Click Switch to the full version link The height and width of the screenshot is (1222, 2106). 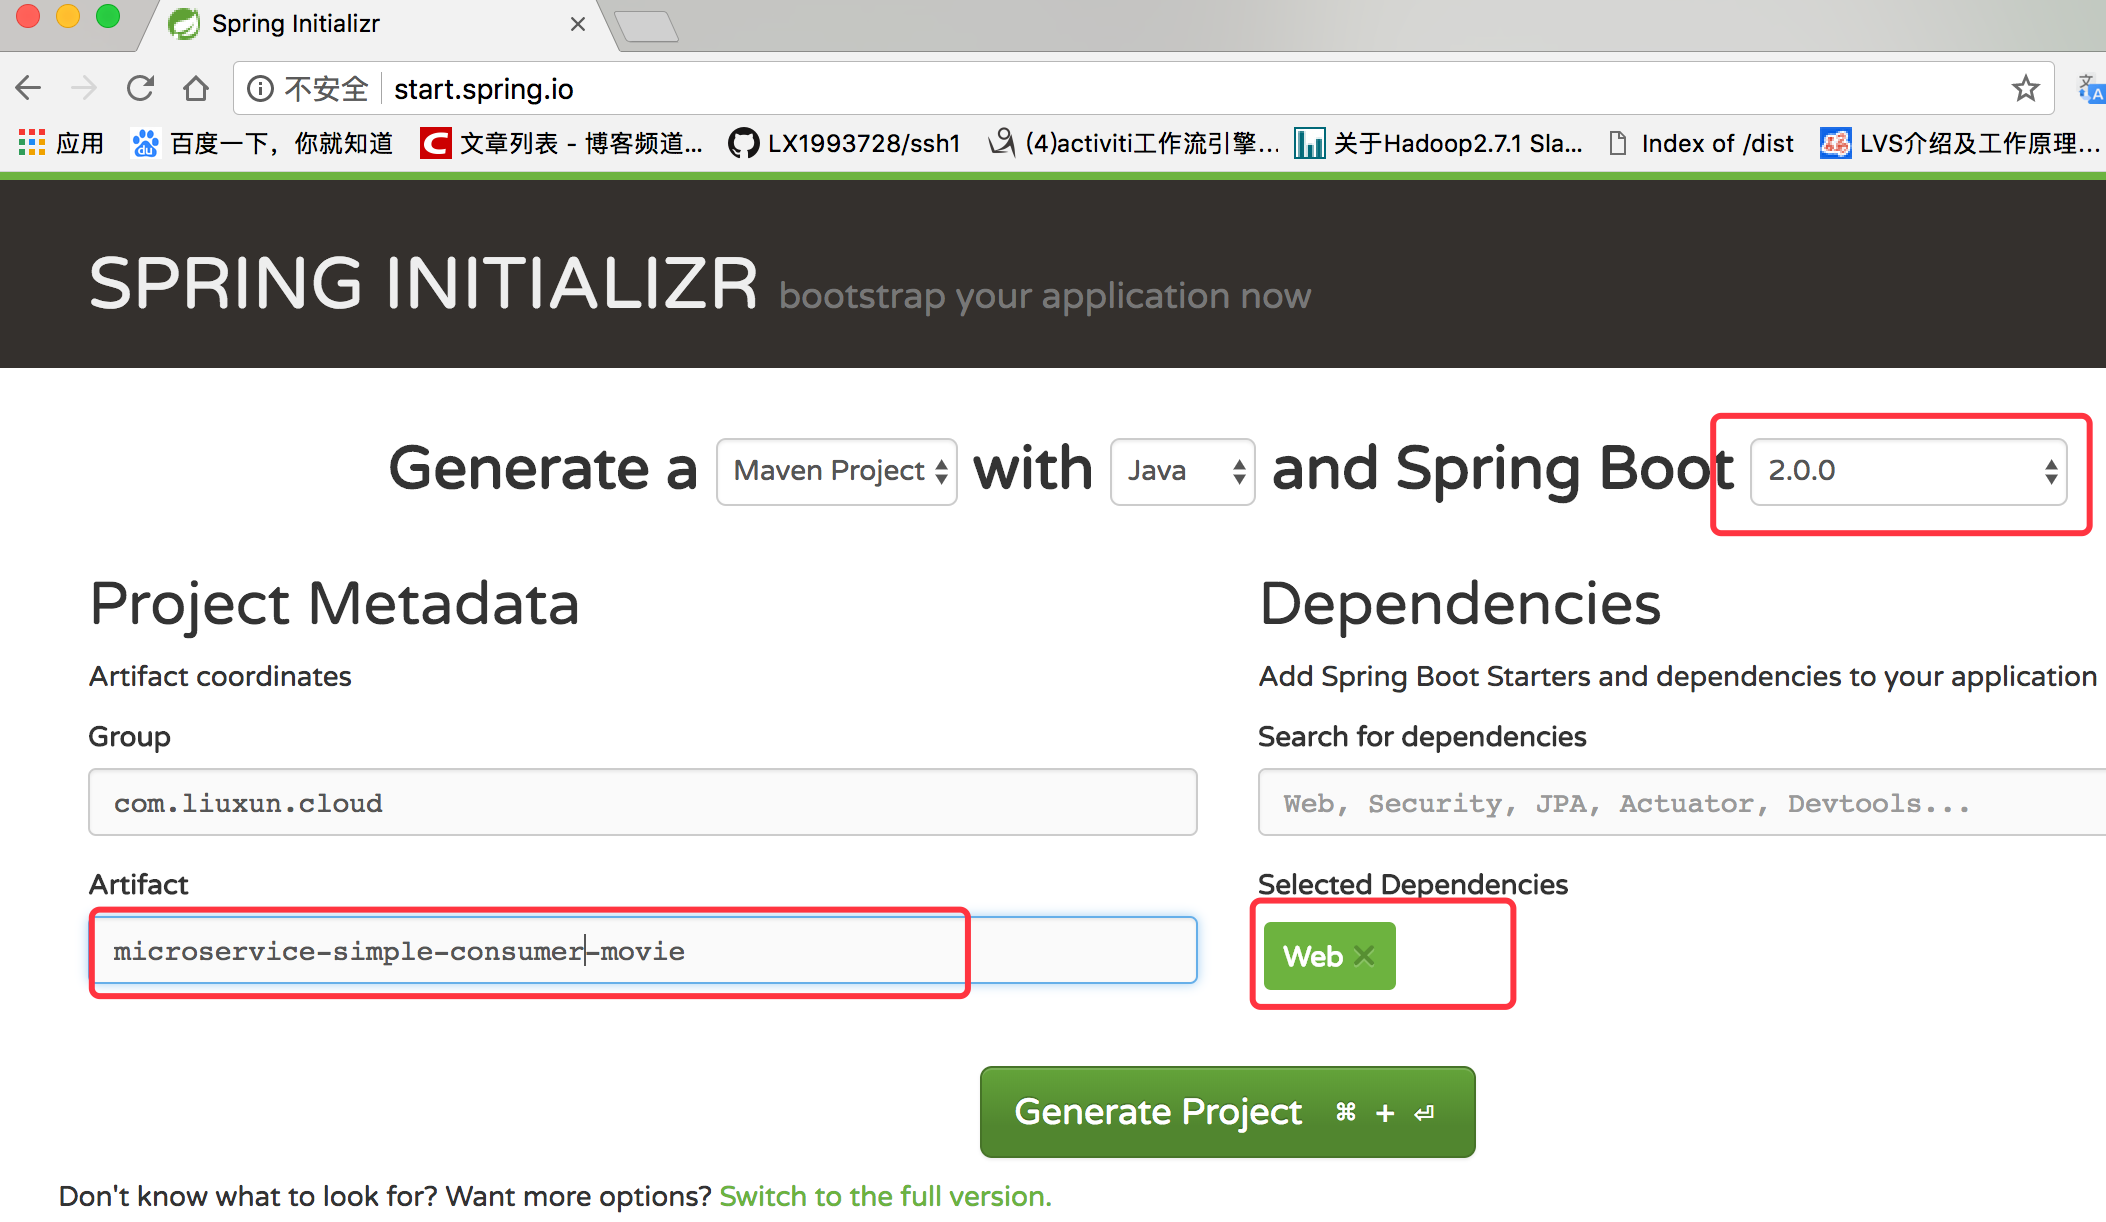885,1196
